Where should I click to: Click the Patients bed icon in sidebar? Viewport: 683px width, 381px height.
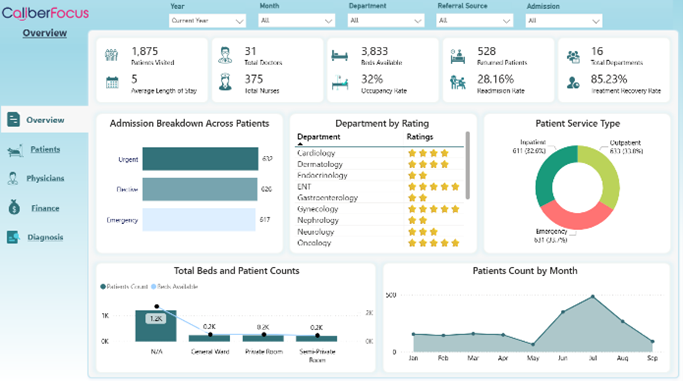pyautogui.click(x=15, y=151)
